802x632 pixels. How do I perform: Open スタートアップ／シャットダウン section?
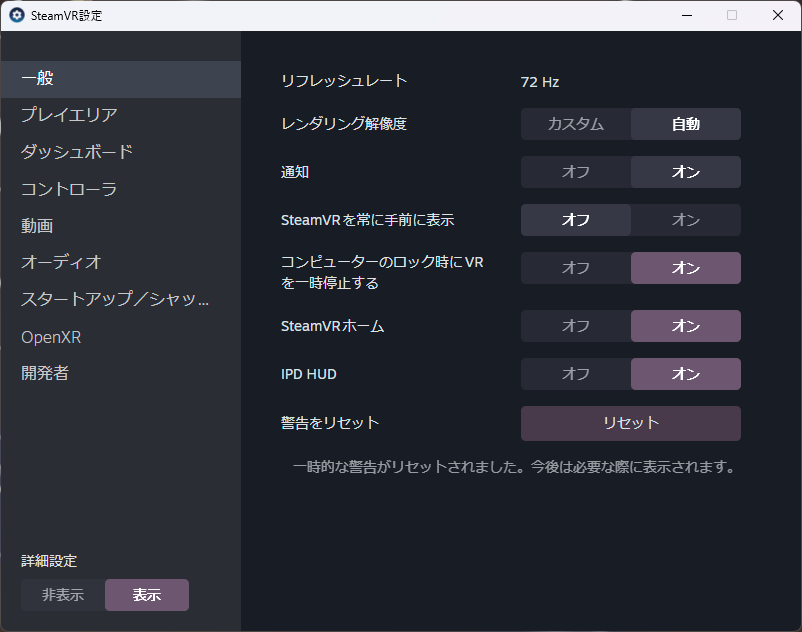pyautogui.click(x=121, y=299)
